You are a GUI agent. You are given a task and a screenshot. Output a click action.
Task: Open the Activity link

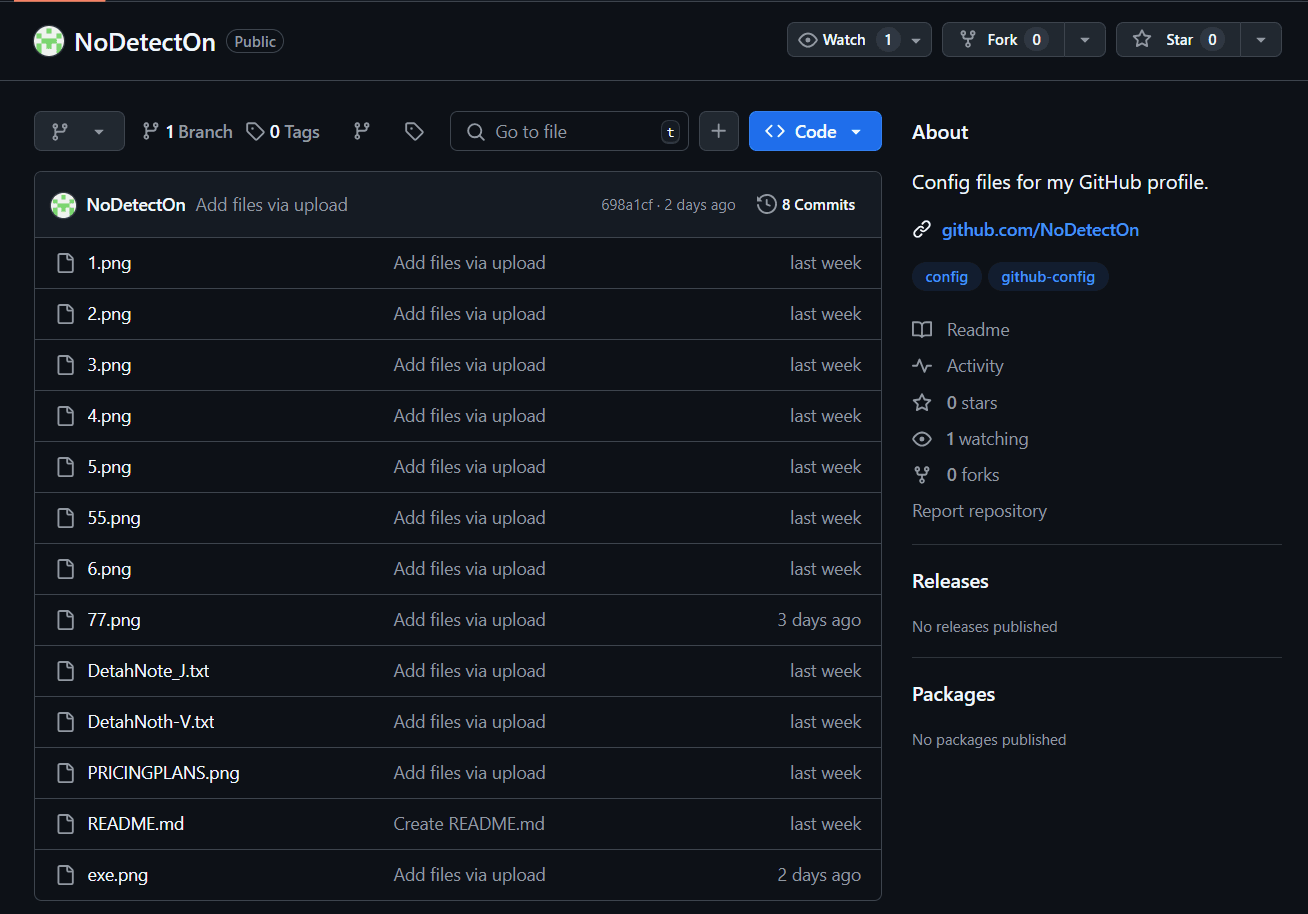(x=975, y=366)
